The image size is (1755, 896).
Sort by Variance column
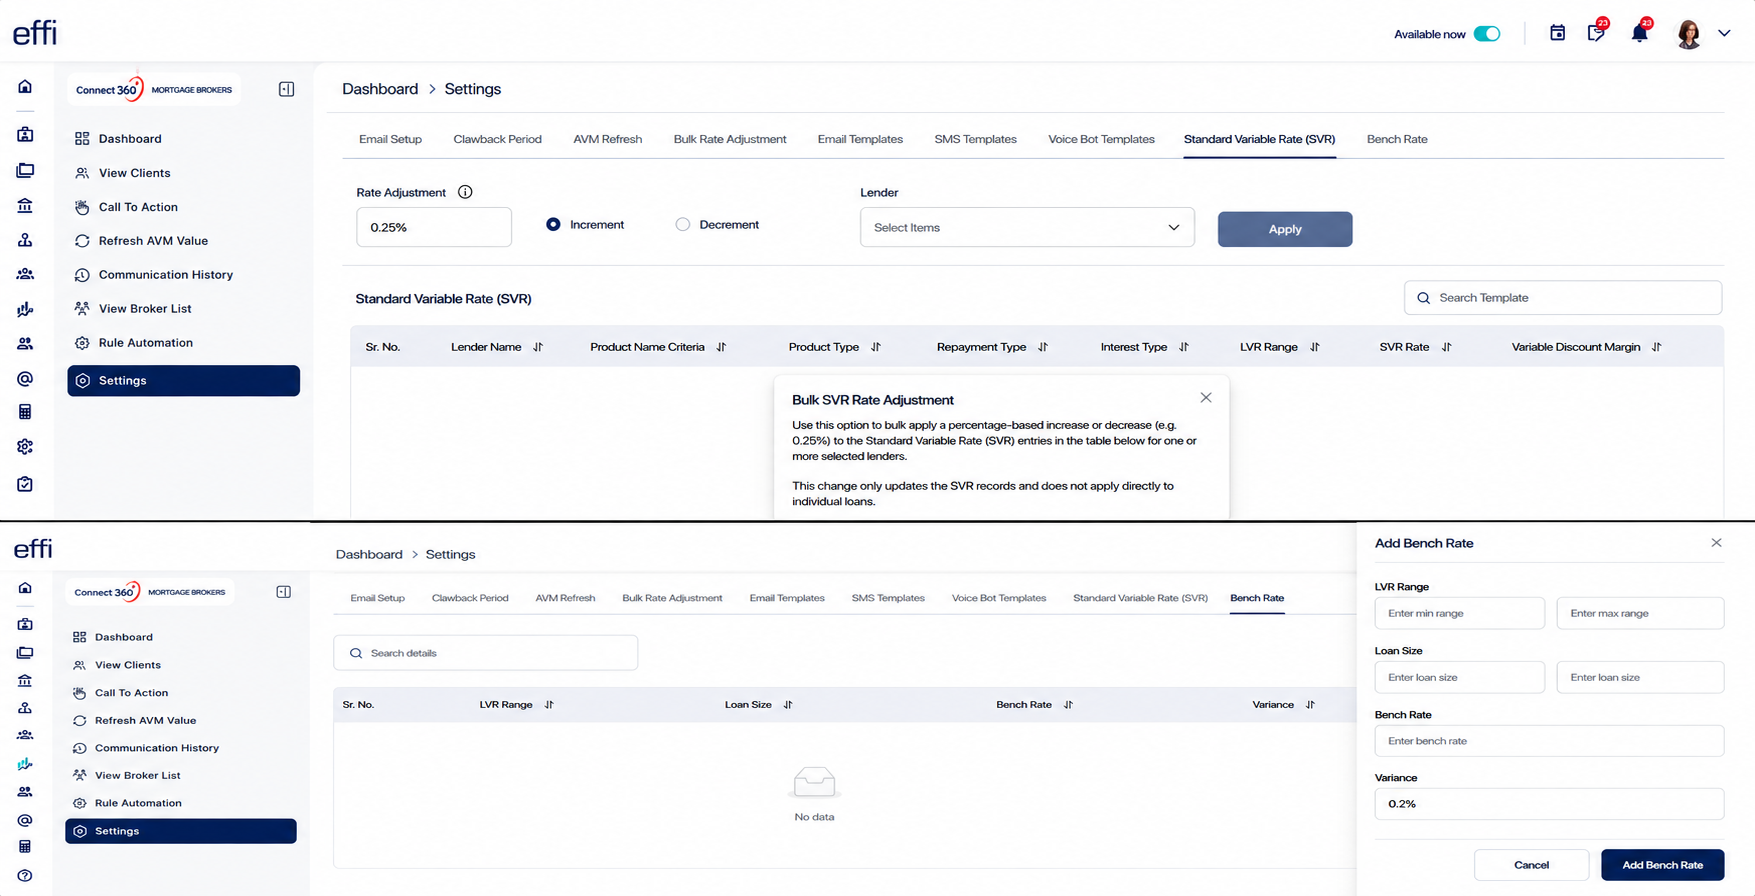point(1310,705)
